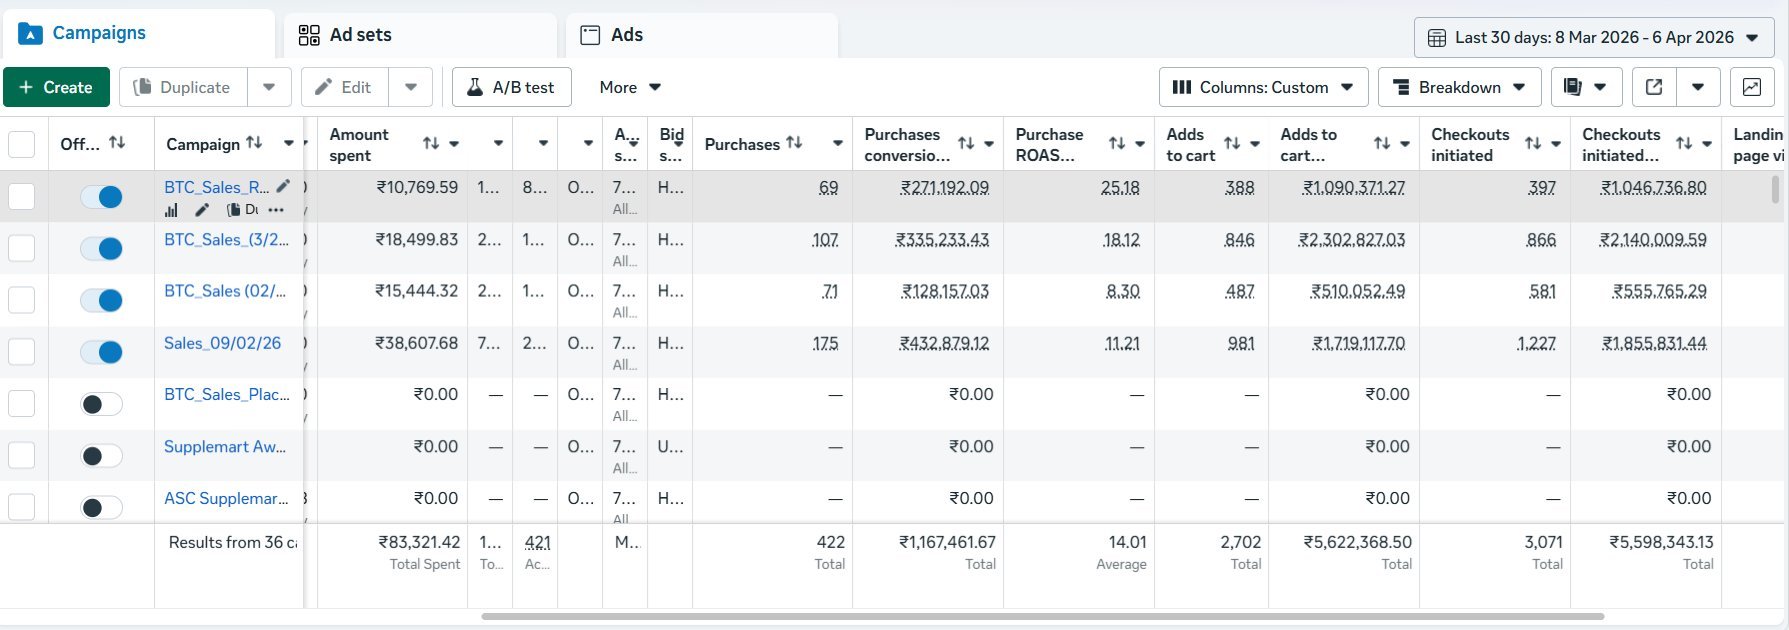Click the Duplicate button
Screen dimensions: 1789x630
click(183, 87)
